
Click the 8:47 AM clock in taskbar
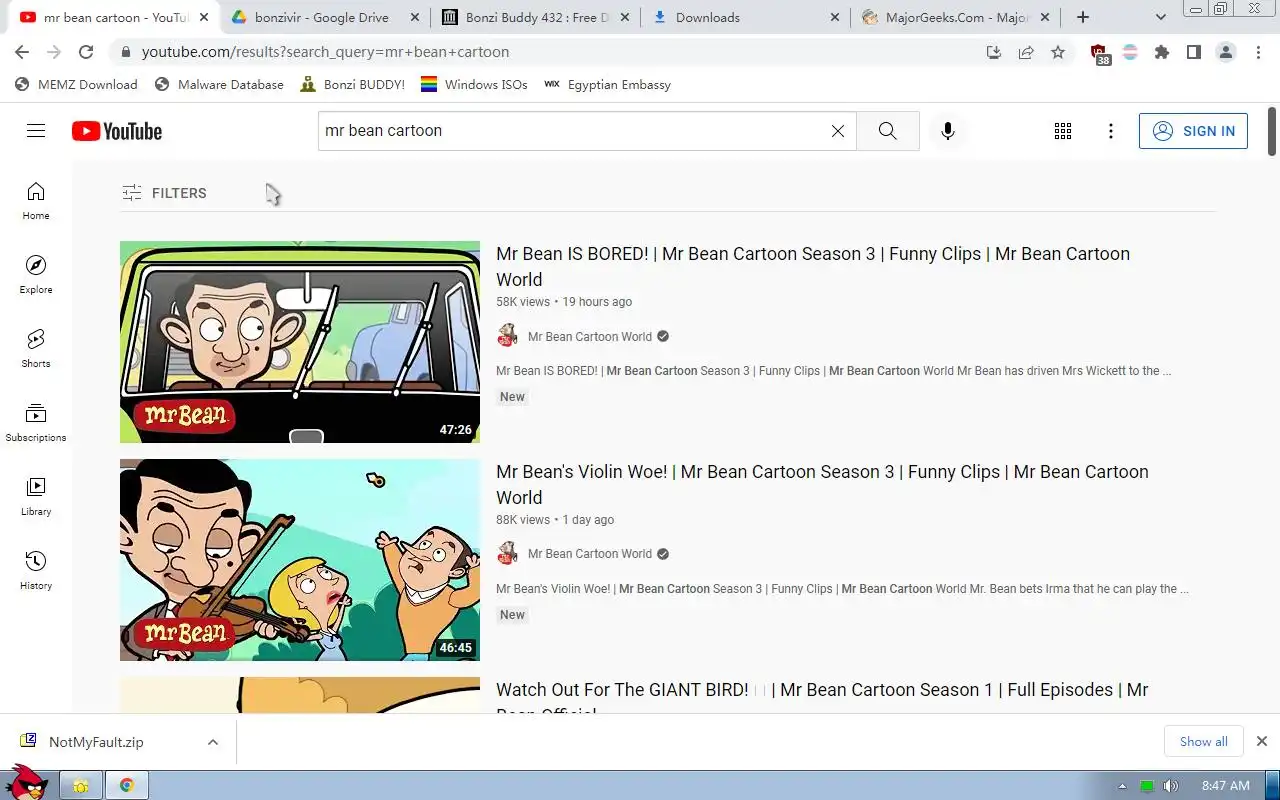coord(1225,786)
